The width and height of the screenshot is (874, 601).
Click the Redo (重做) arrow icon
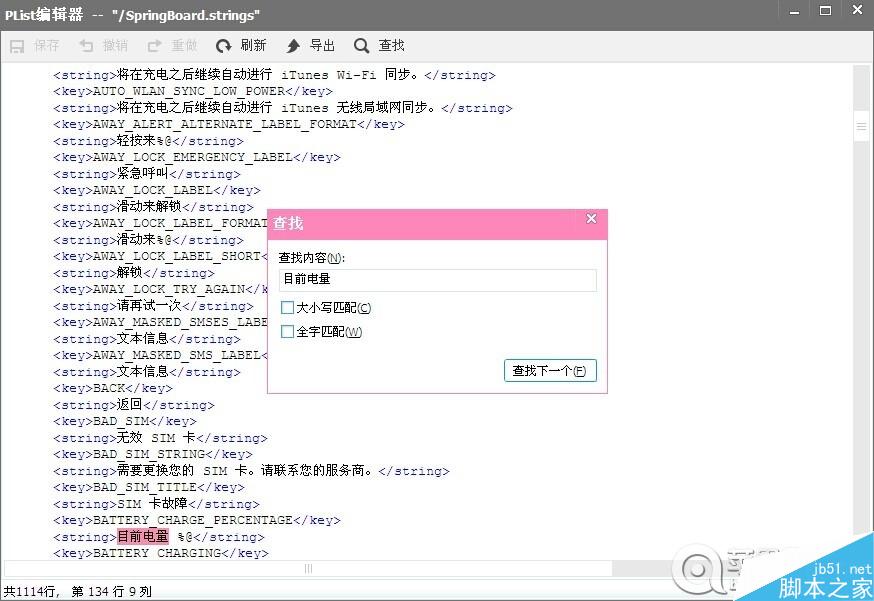[154, 46]
